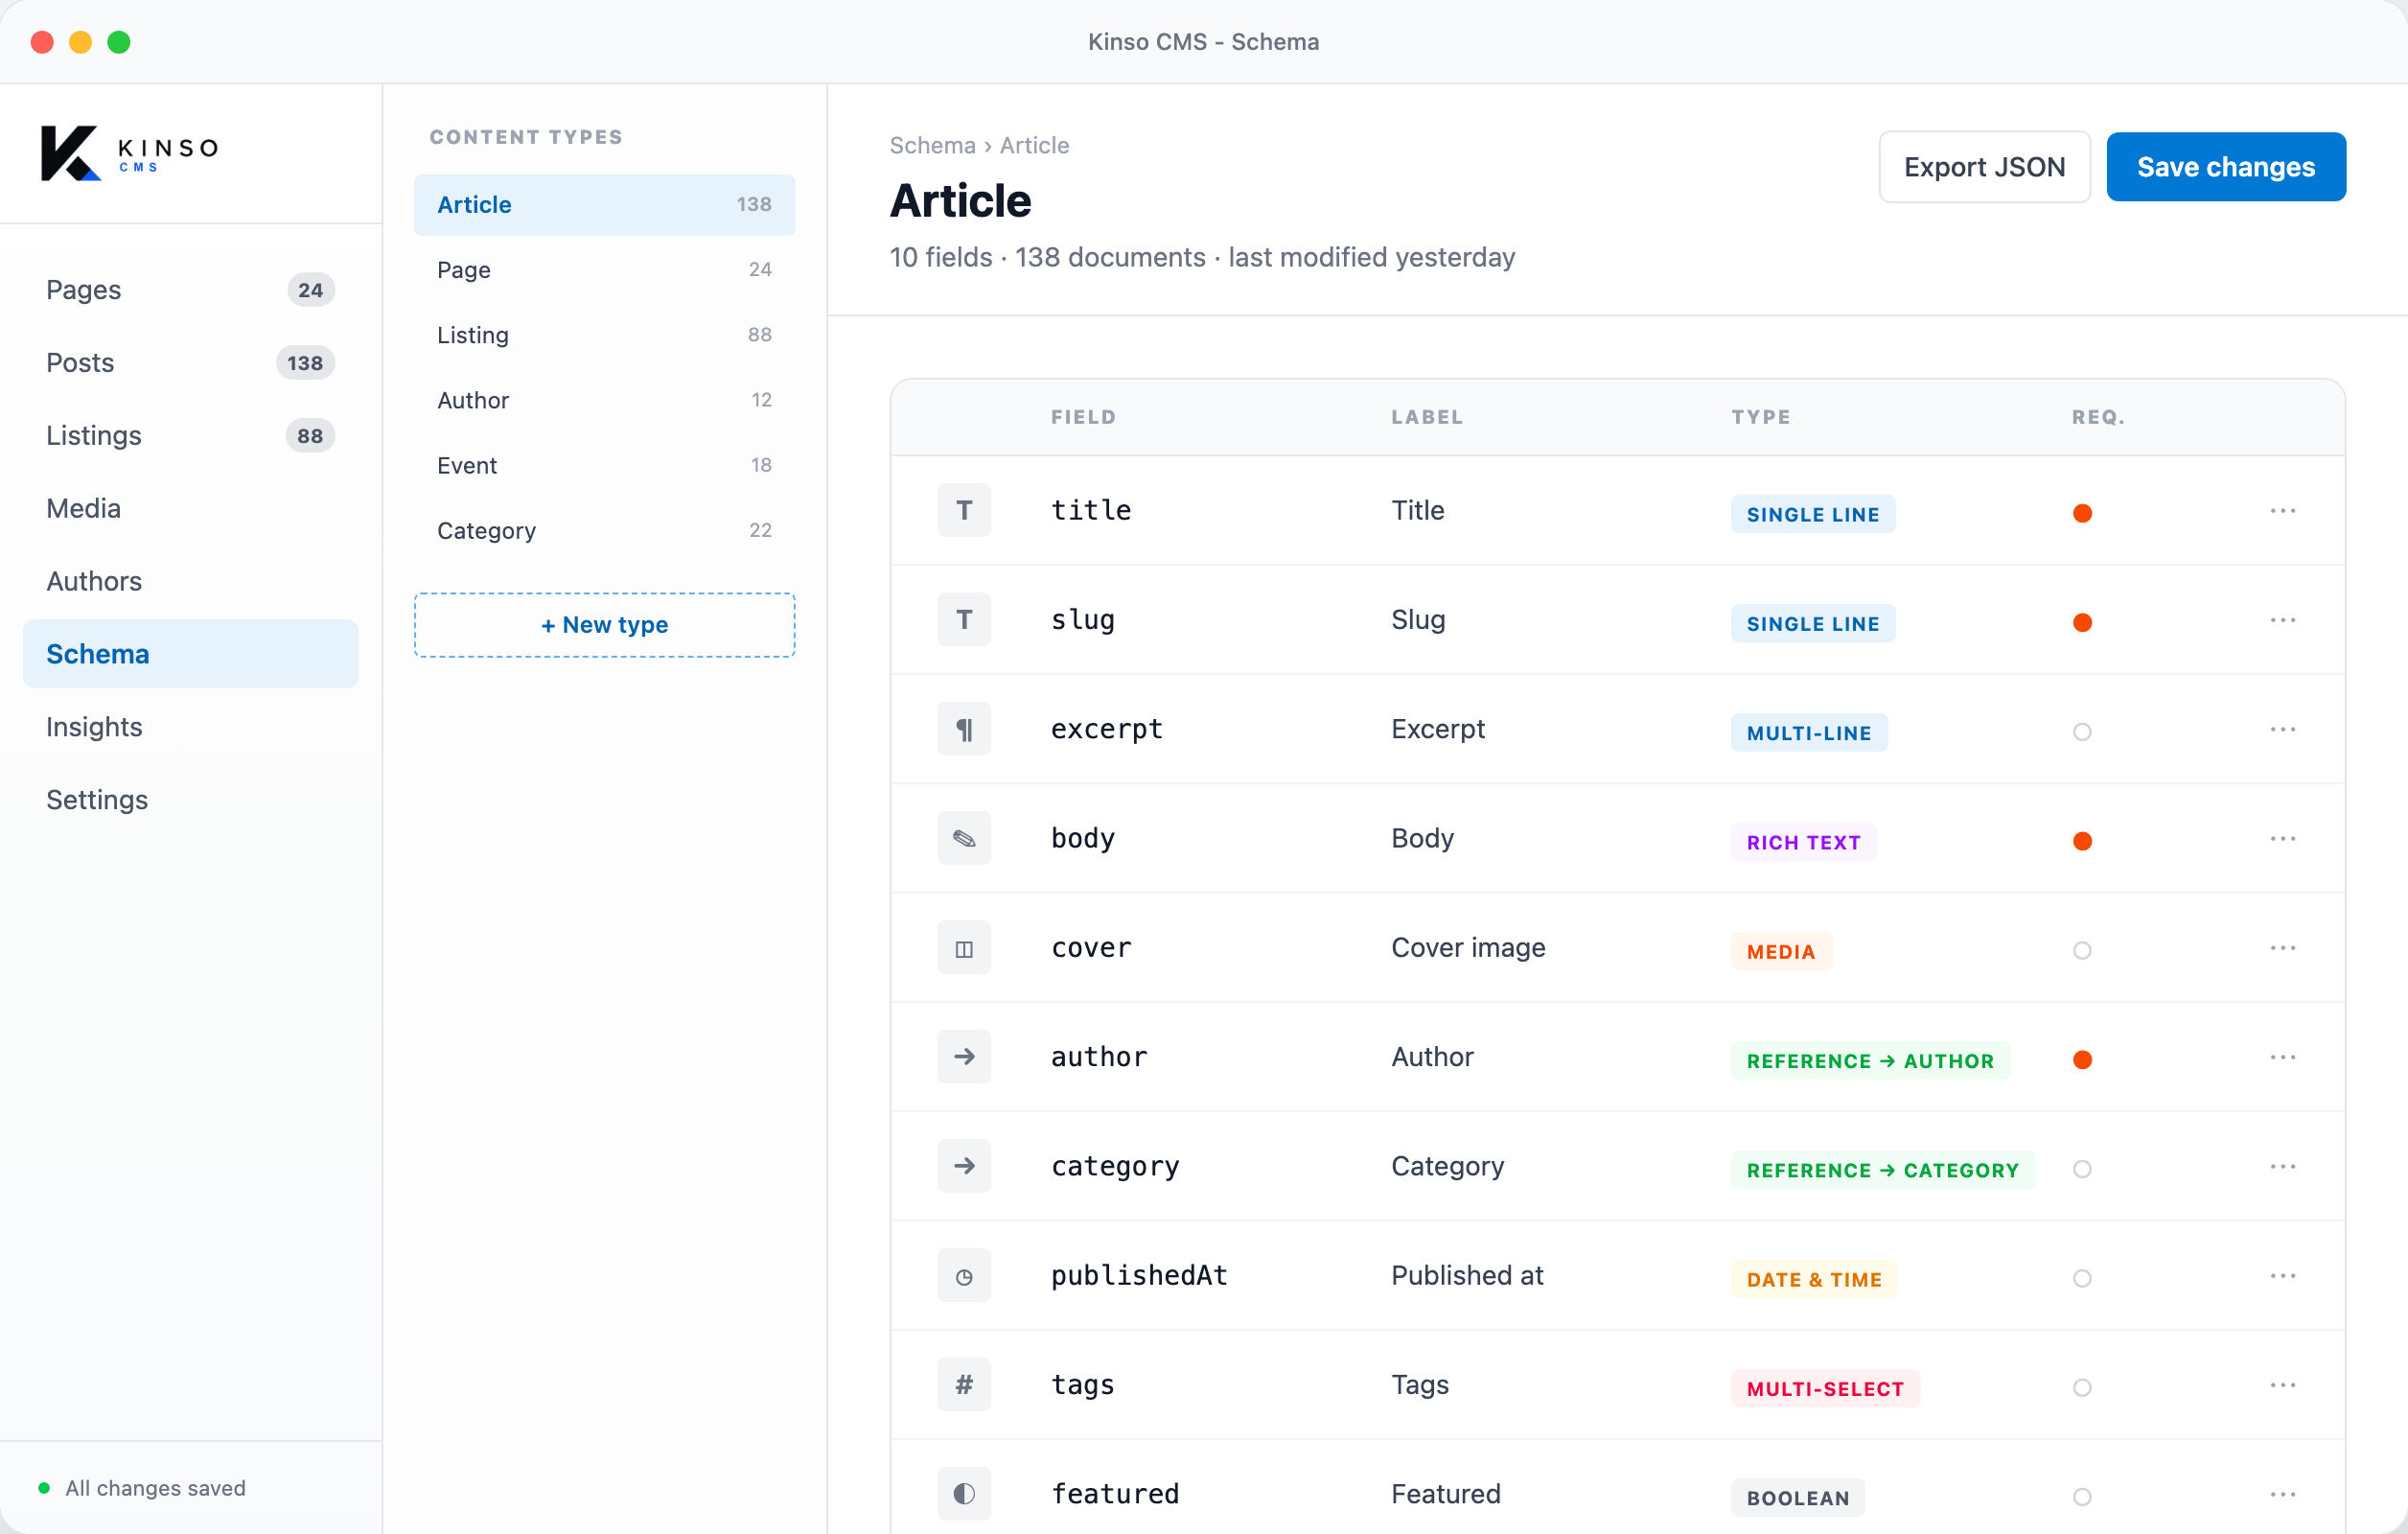The width and height of the screenshot is (2408, 1534).
Task: Select Schema in the sidebar
Action: point(190,654)
